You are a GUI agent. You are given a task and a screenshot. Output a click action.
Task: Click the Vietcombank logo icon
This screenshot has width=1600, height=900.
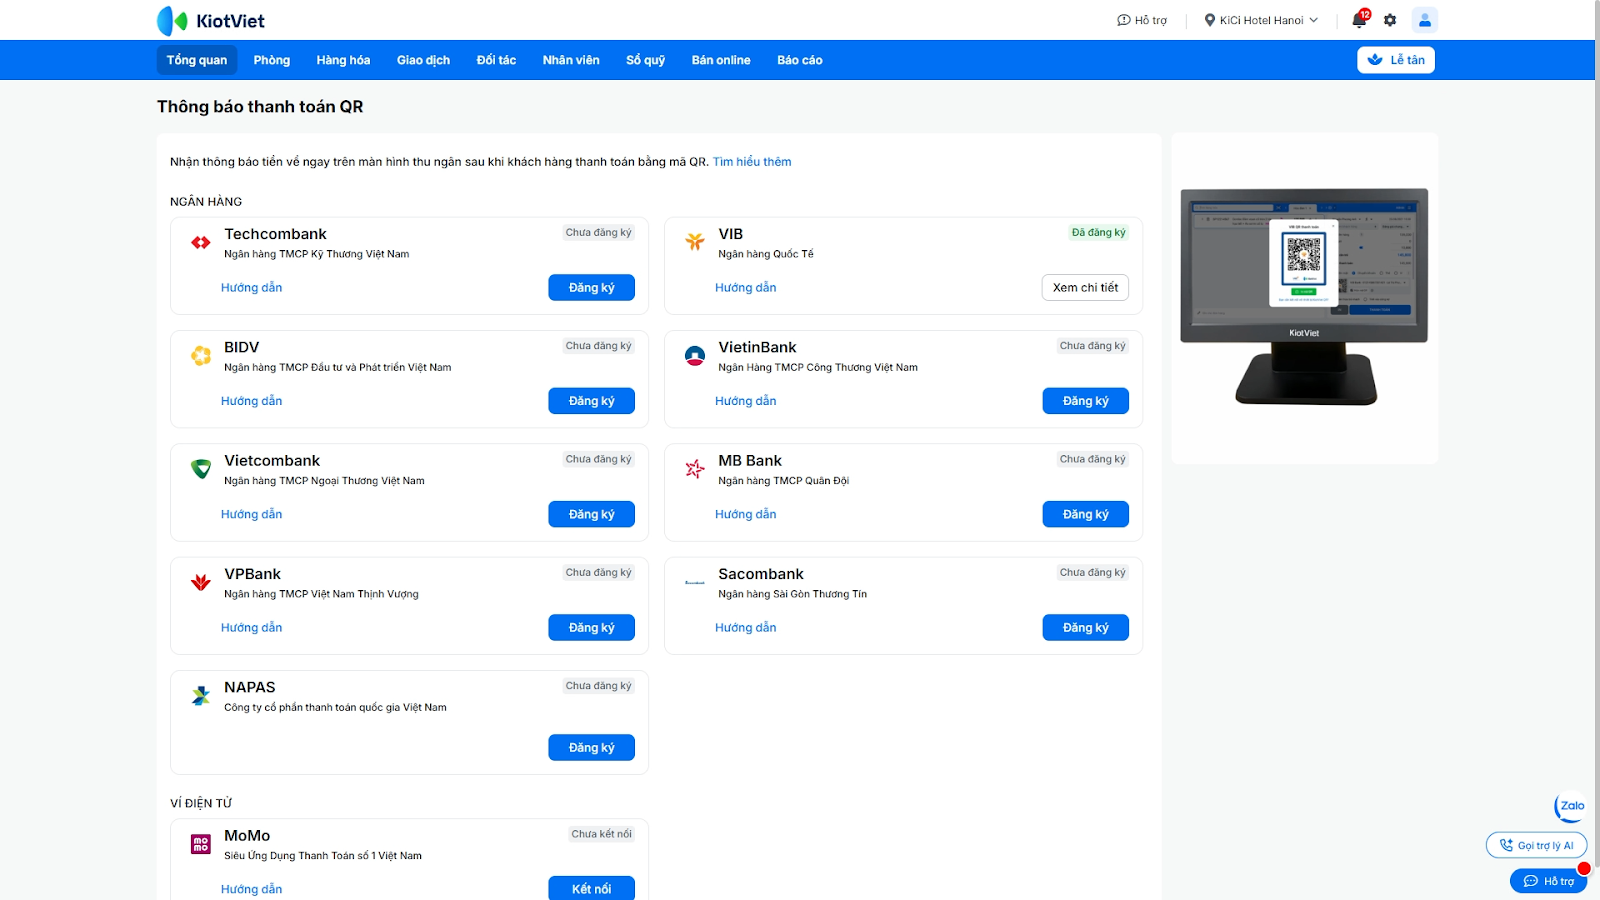201,468
